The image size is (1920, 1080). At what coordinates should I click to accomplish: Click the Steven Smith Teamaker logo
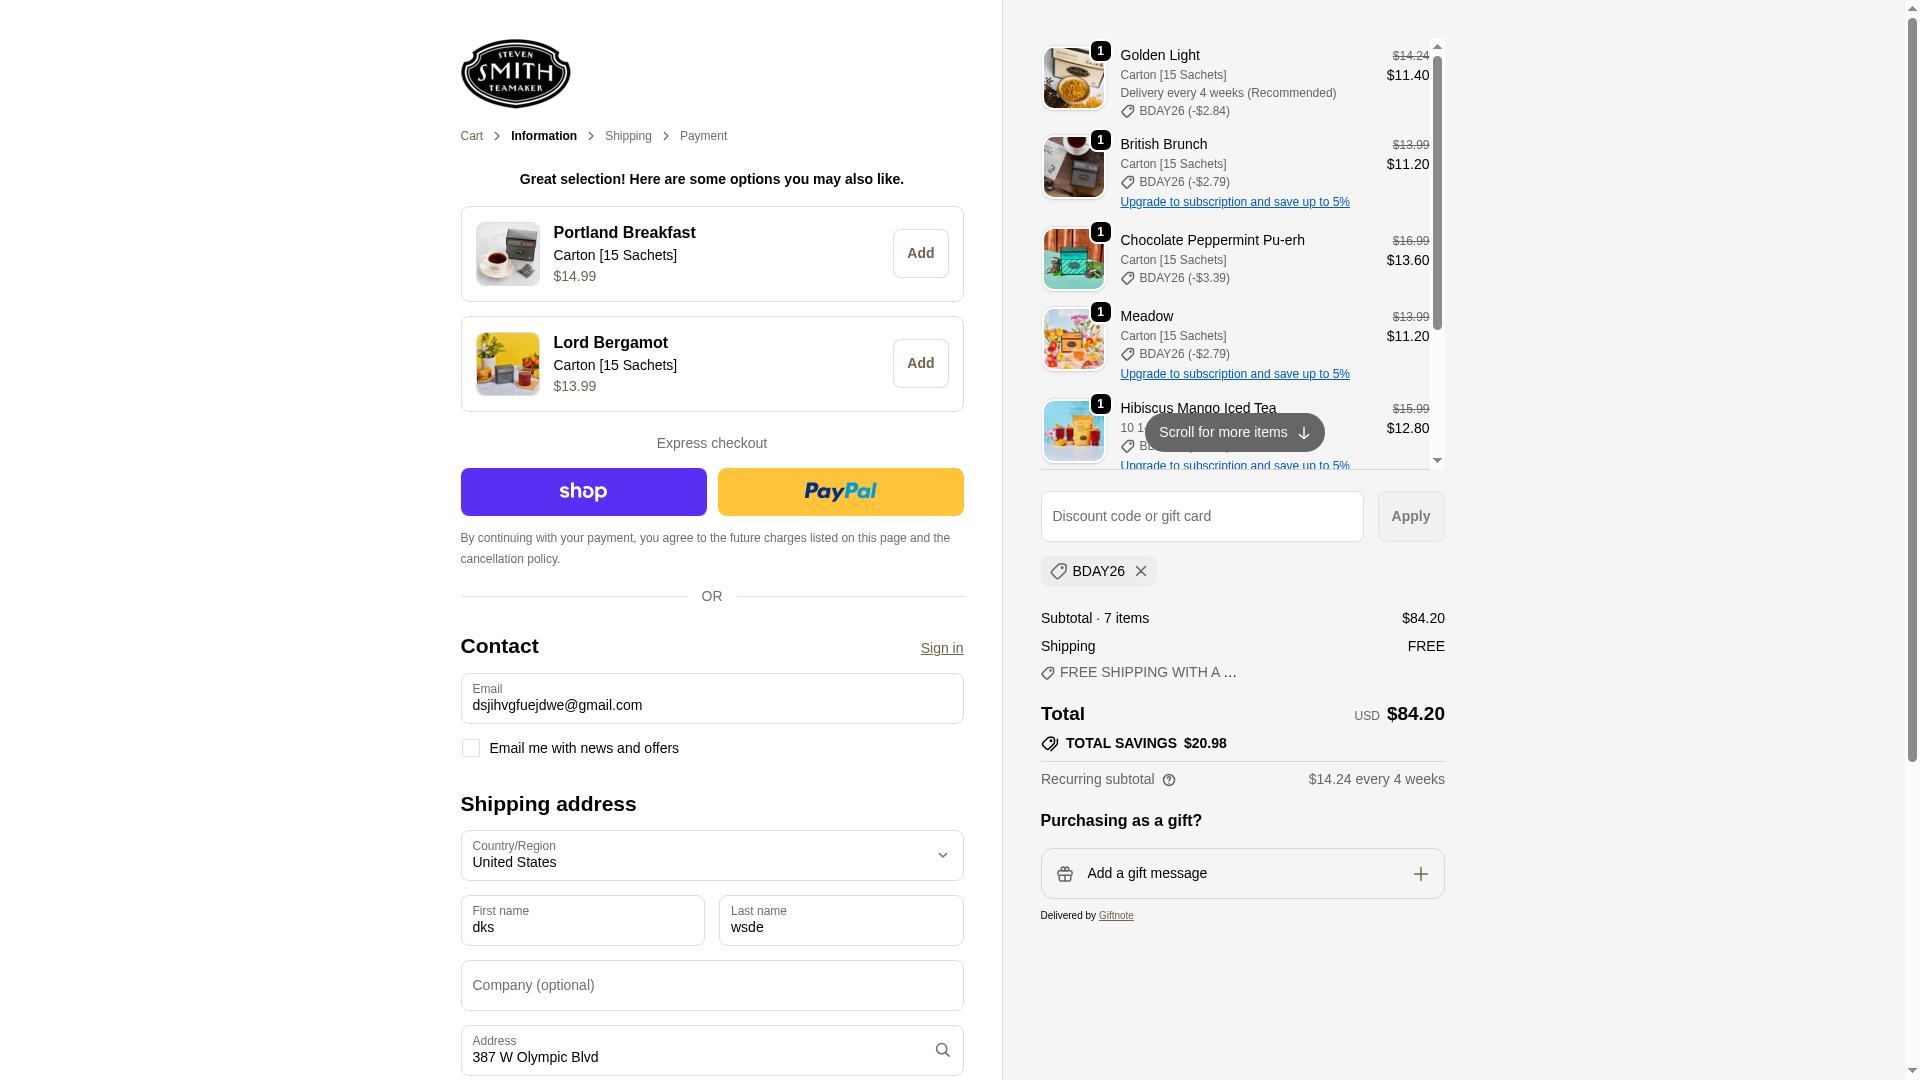(515, 73)
